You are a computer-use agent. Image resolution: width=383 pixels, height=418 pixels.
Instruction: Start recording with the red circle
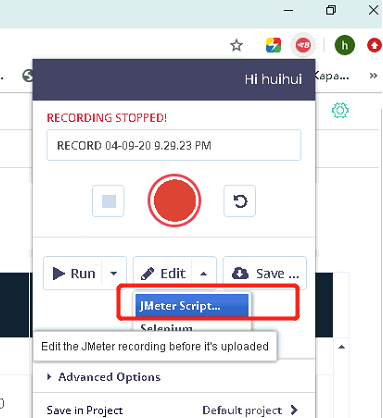[174, 200]
